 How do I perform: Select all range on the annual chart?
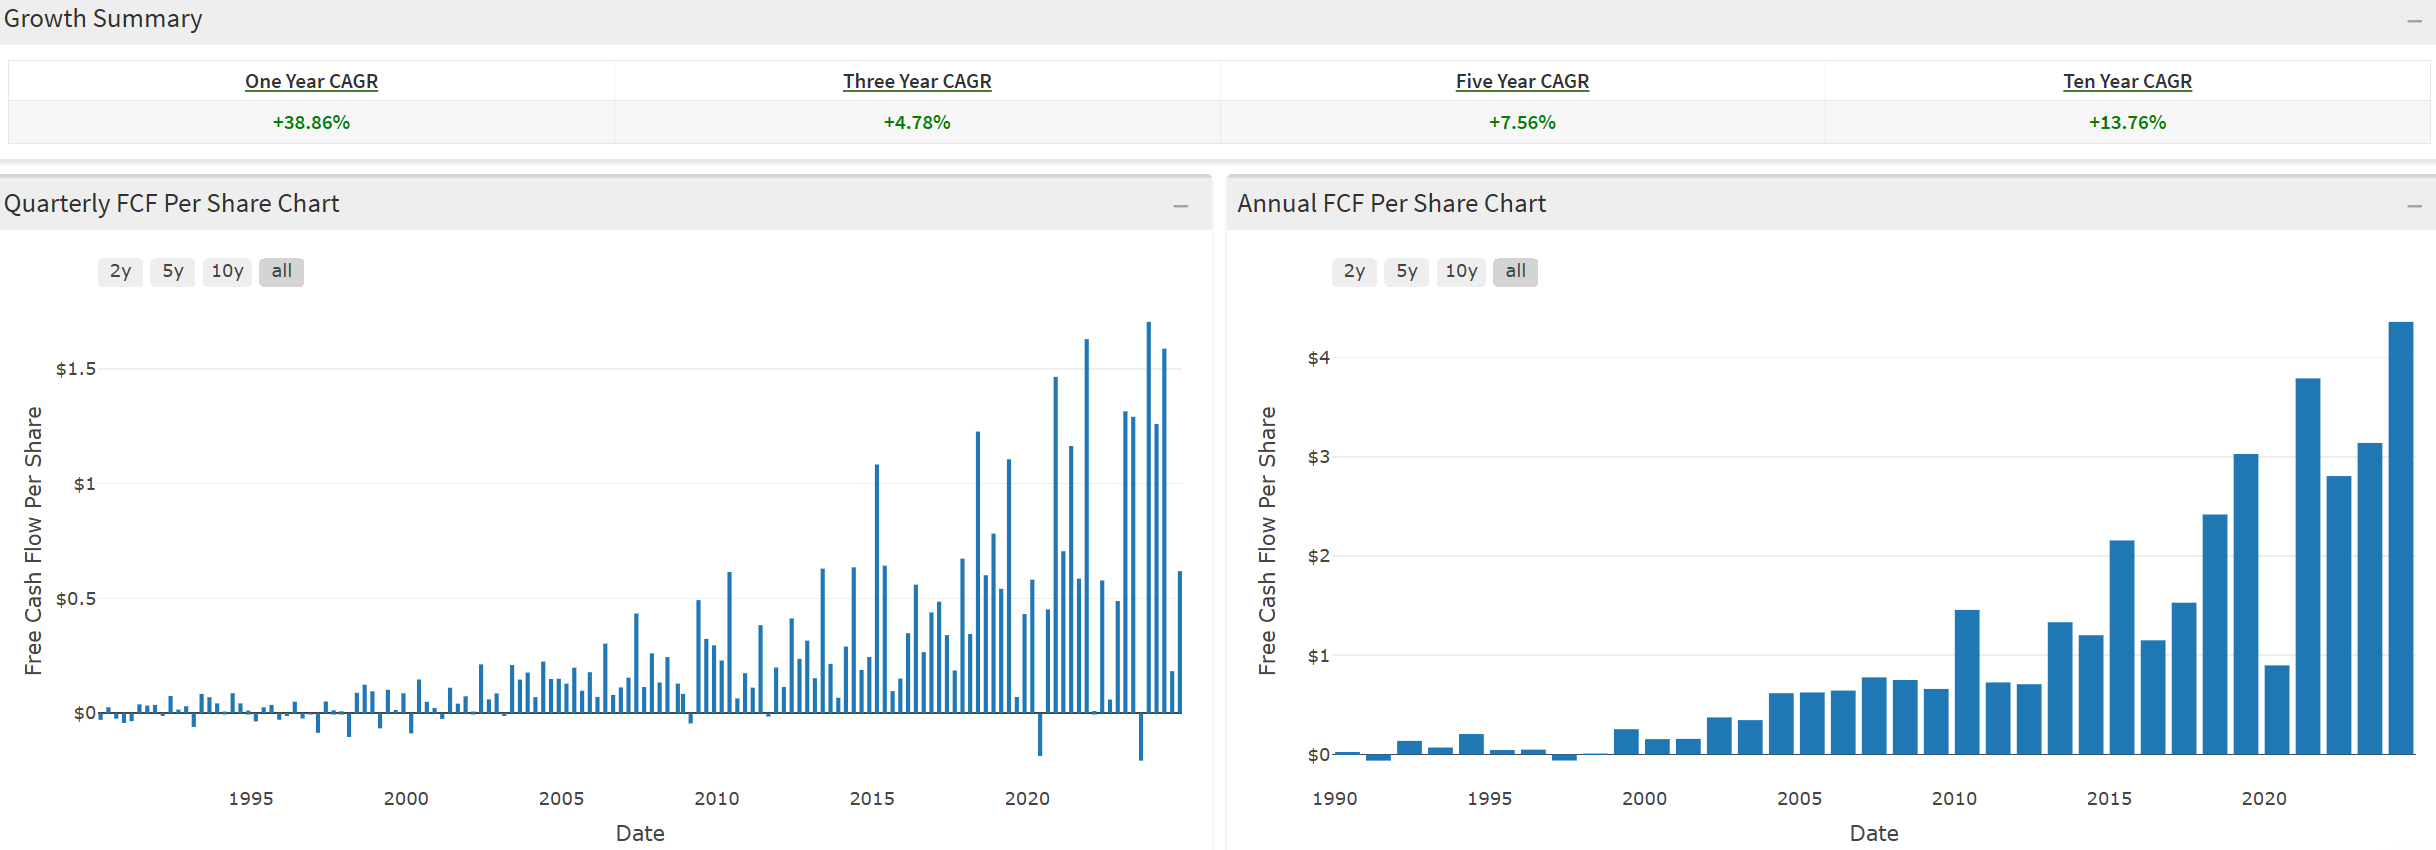(1515, 271)
